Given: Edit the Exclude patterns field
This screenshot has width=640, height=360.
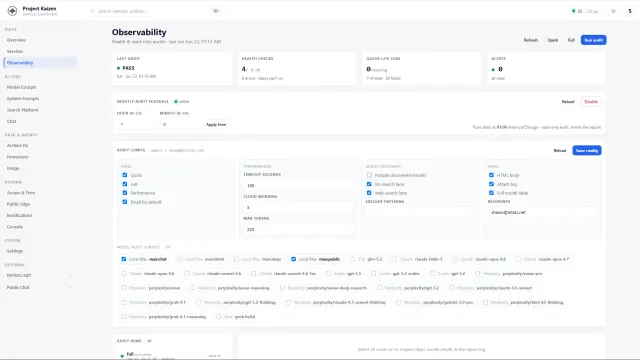Looking at the screenshot, I should click(x=420, y=212).
